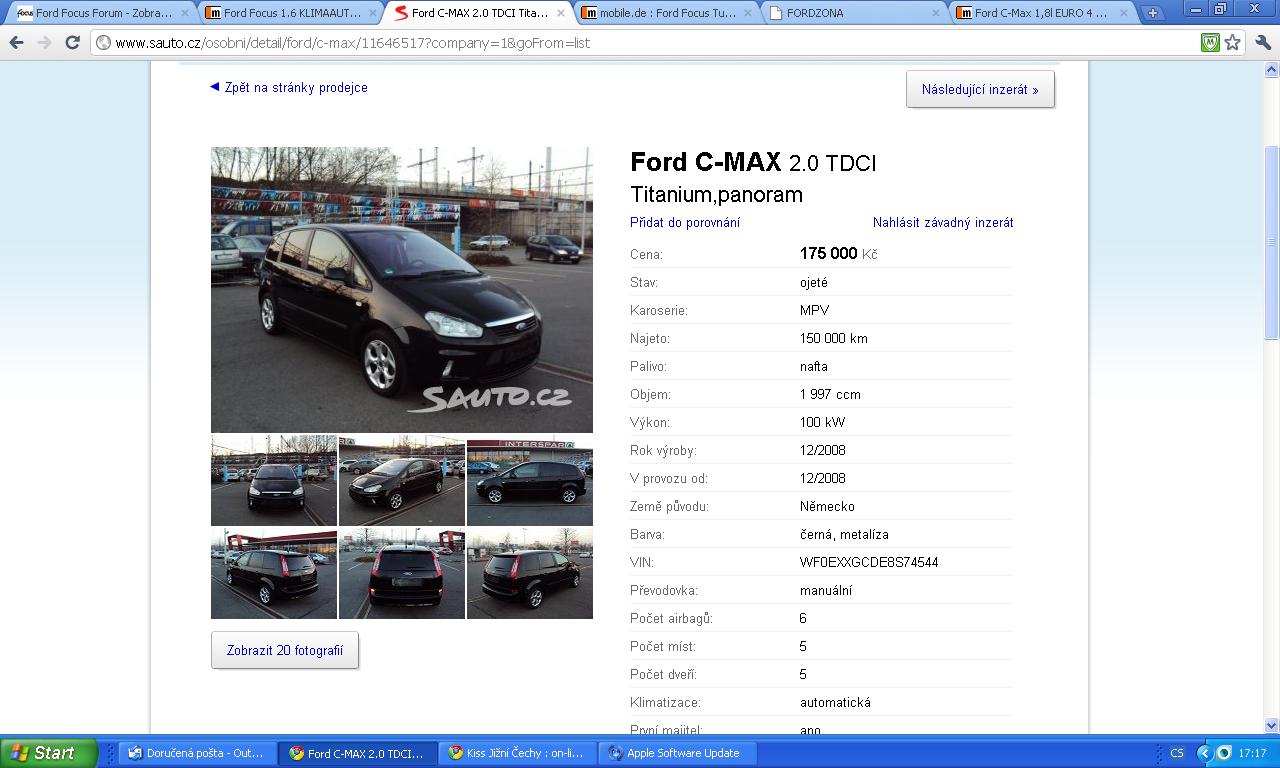
Task: Select the side-view thumbnail with the Interspar sign
Action: (530, 481)
